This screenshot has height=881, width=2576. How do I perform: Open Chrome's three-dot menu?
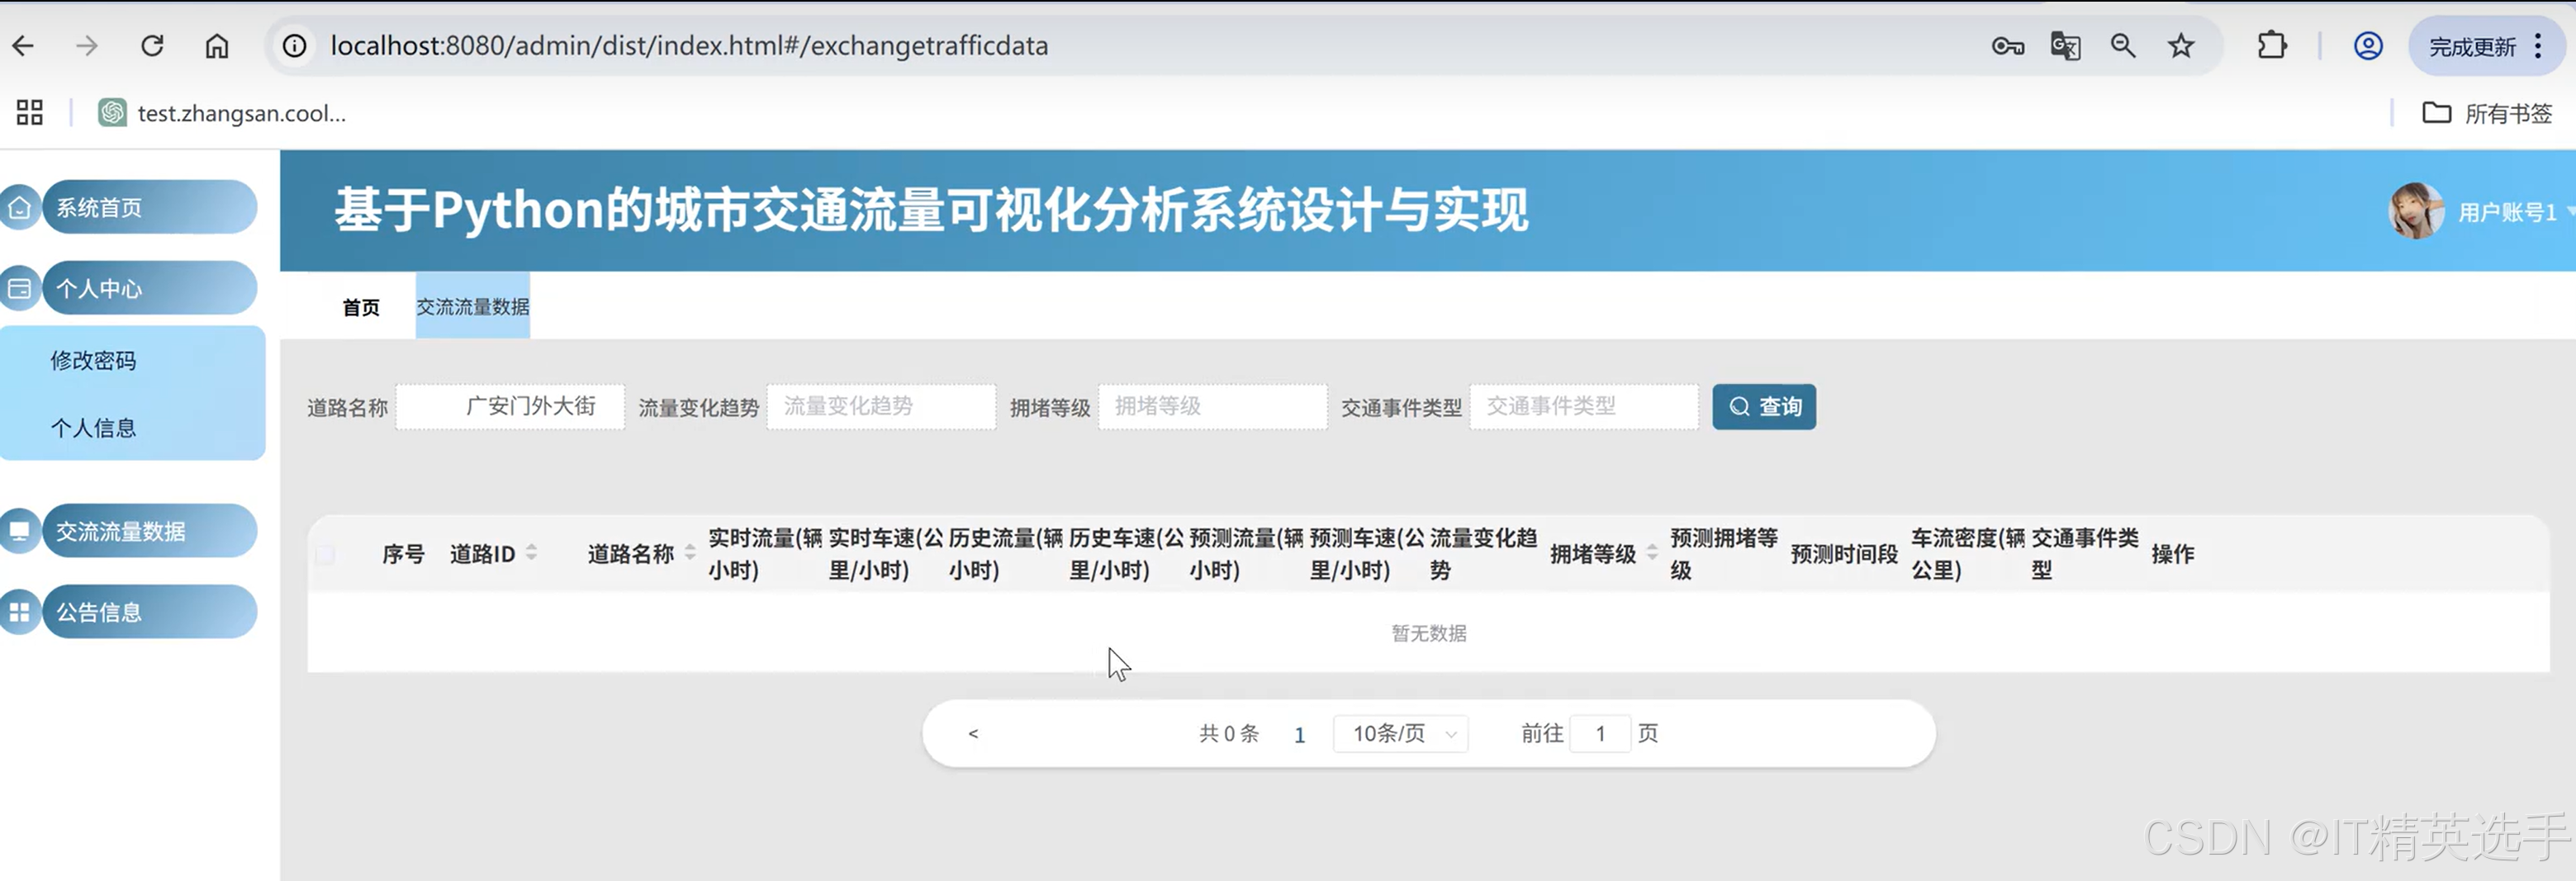point(2538,45)
